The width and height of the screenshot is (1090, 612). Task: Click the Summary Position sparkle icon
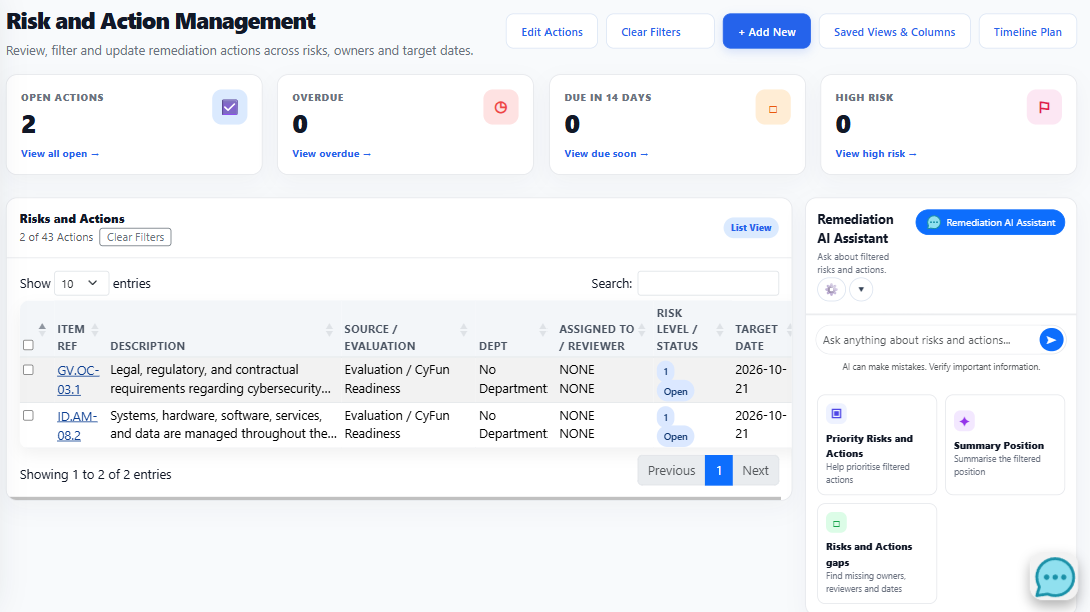(x=964, y=421)
